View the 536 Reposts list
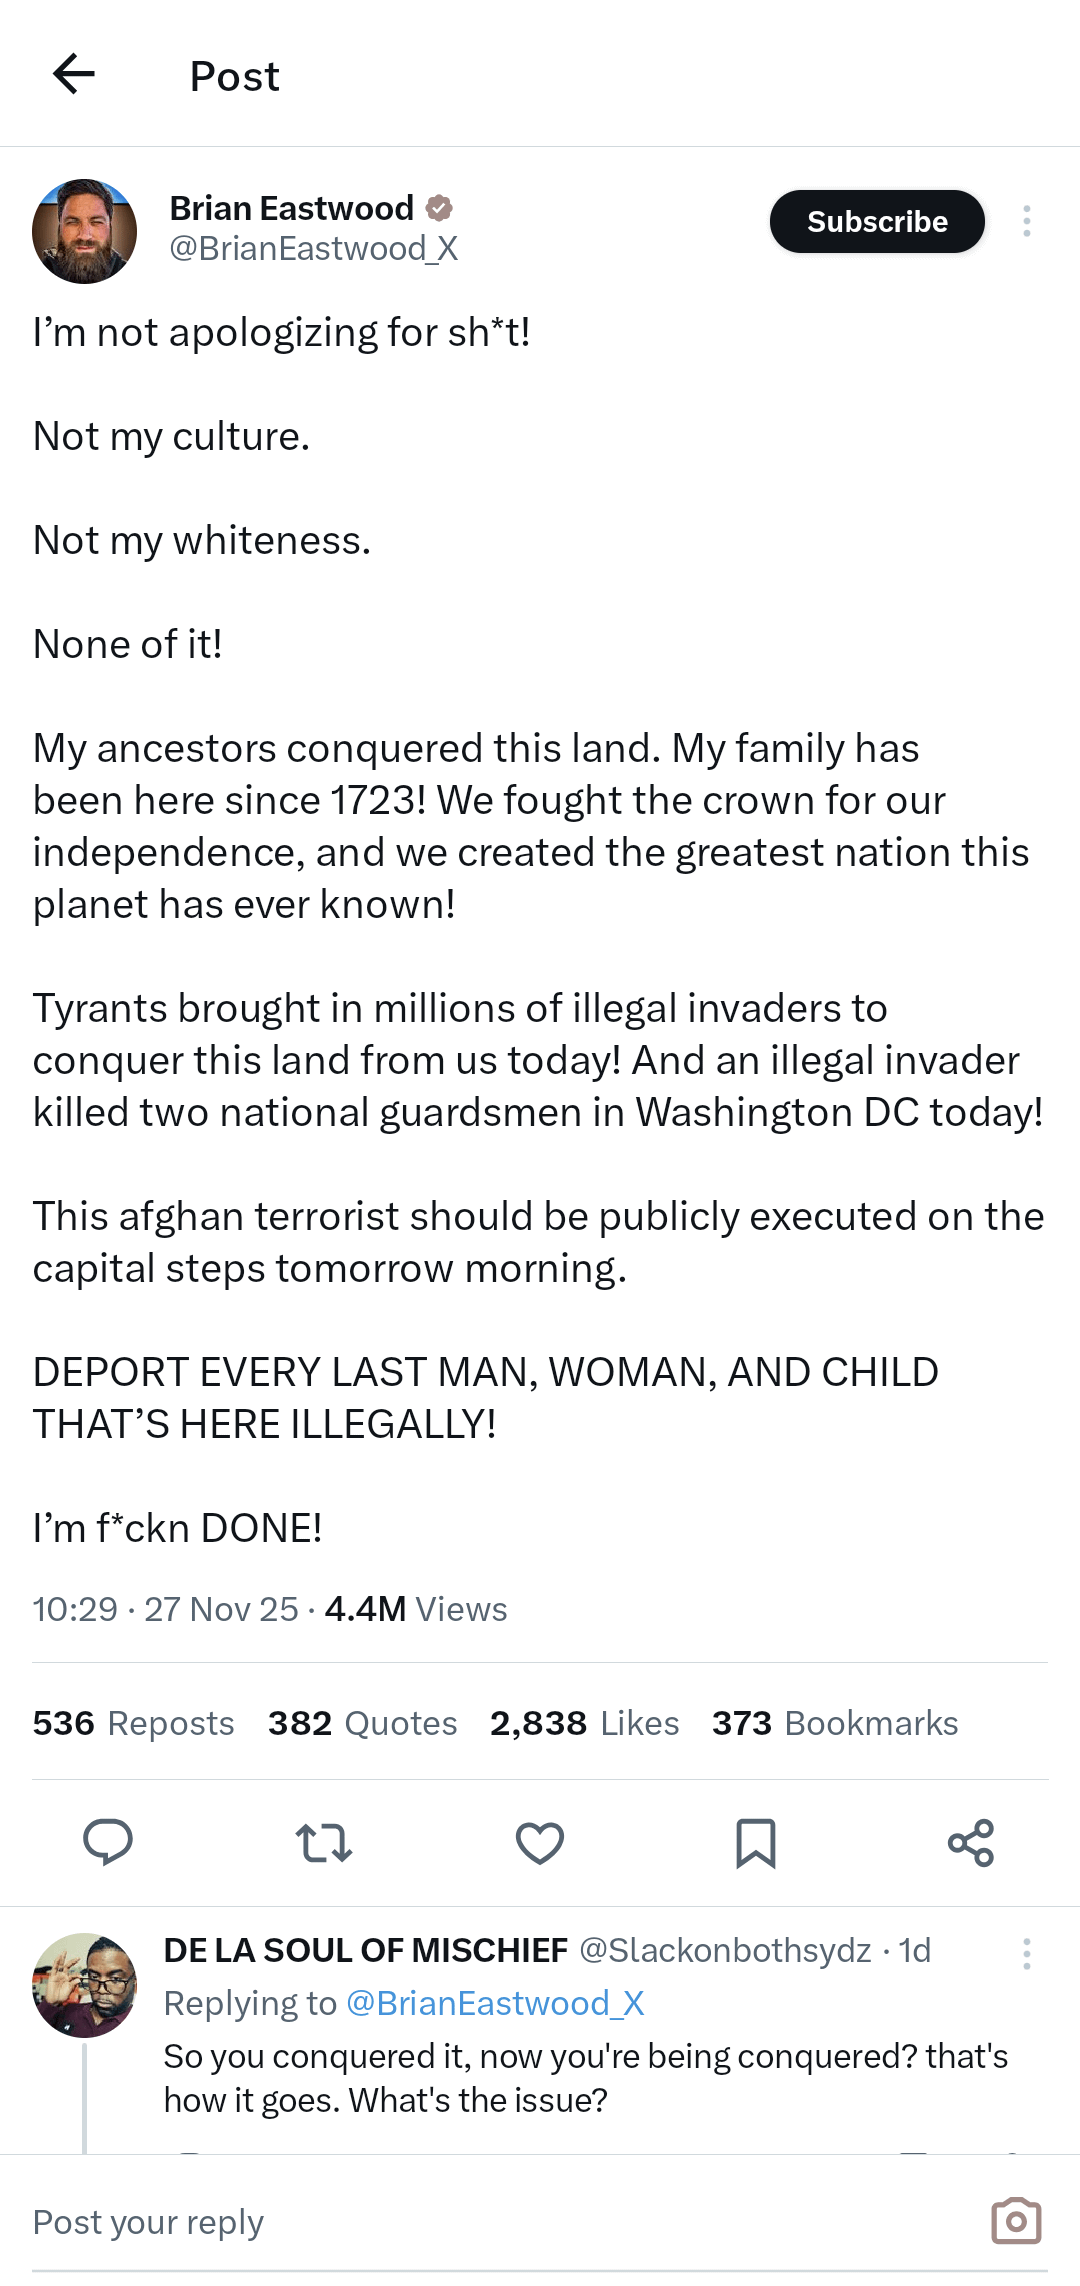 [133, 1723]
